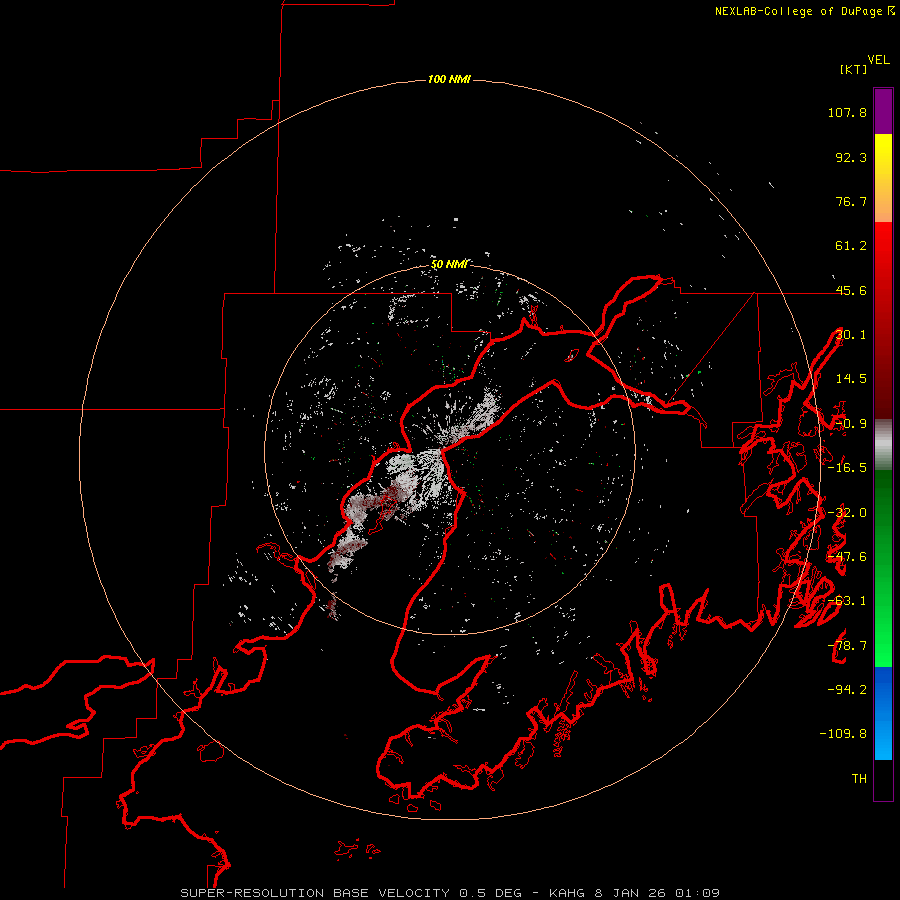This screenshot has height=900, width=900.
Task: Click the -109.8 velocity scale value
Action: pos(844,734)
